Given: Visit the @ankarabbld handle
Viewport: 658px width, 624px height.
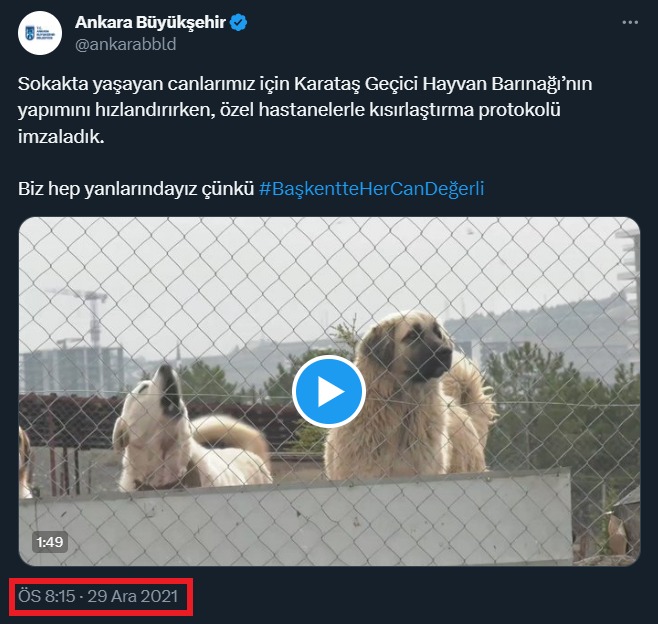Looking at the screenshot, I should 125,44.
